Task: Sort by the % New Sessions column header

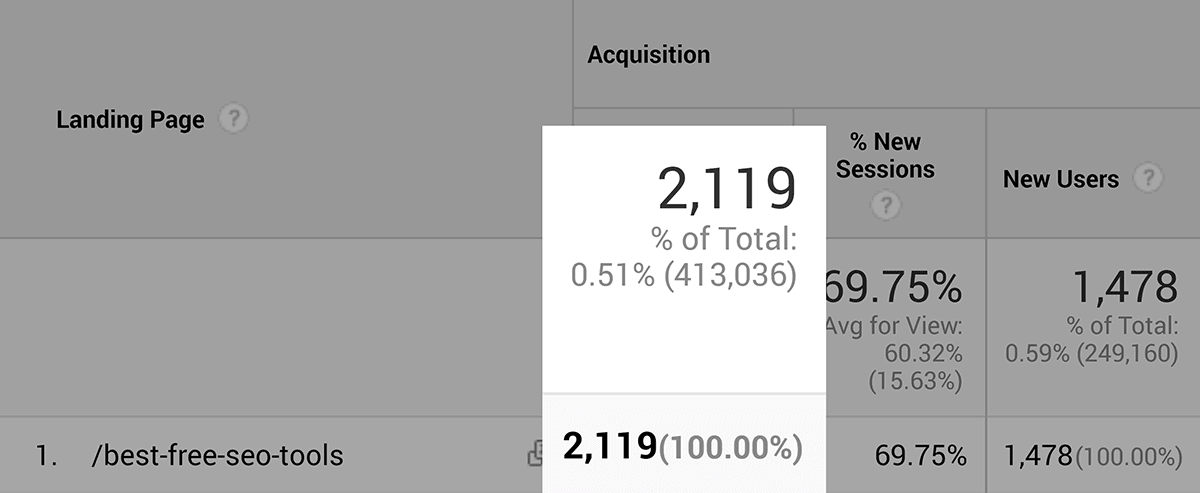Action: click(885, 155)
